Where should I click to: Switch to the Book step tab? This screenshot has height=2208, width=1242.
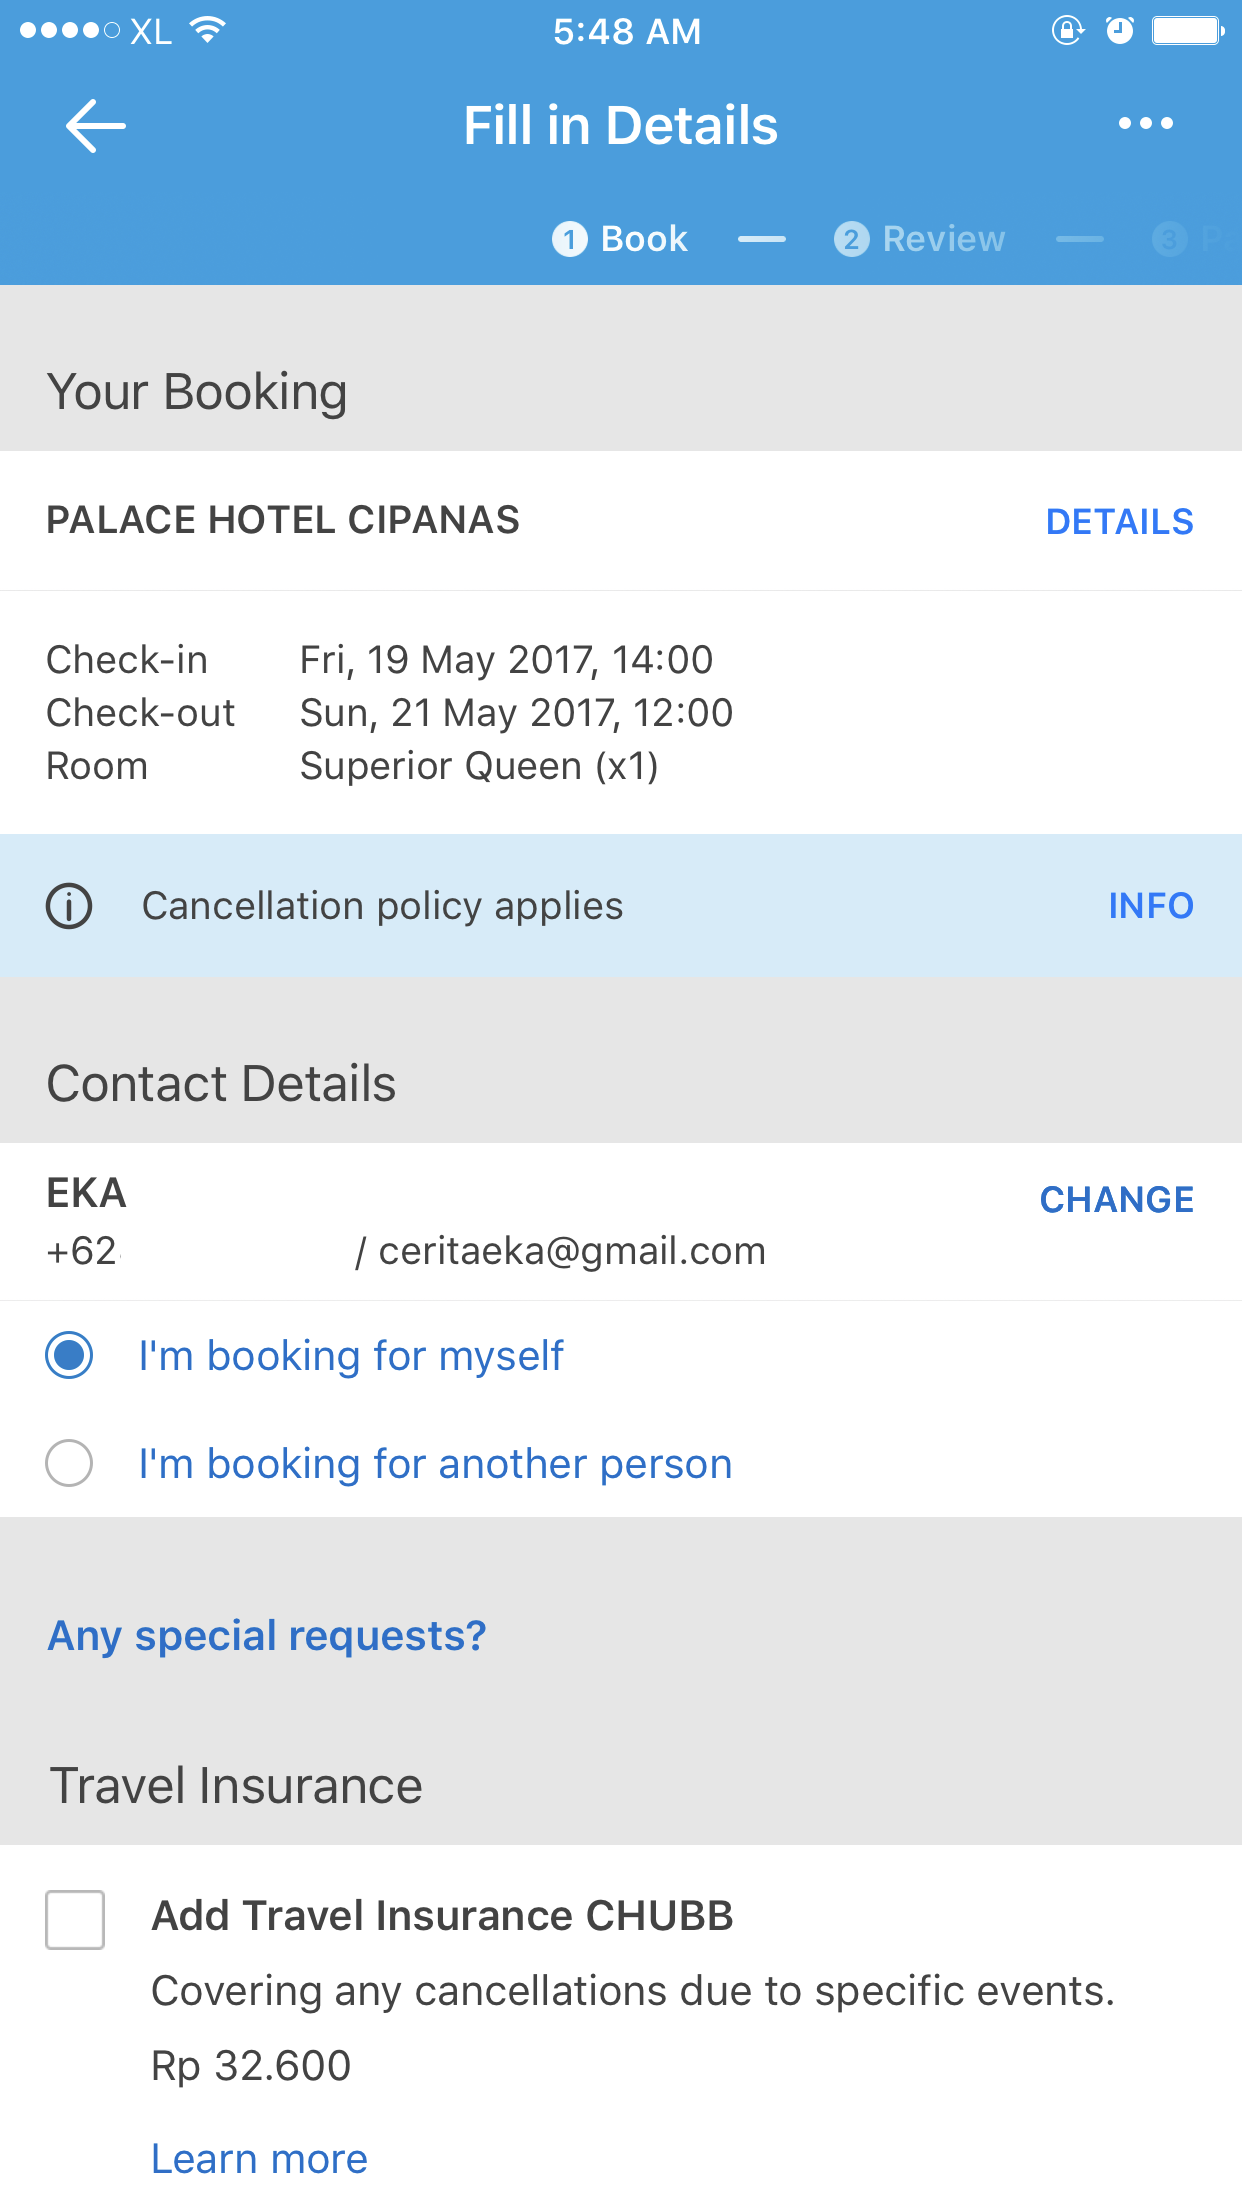(x=644, y=240)
